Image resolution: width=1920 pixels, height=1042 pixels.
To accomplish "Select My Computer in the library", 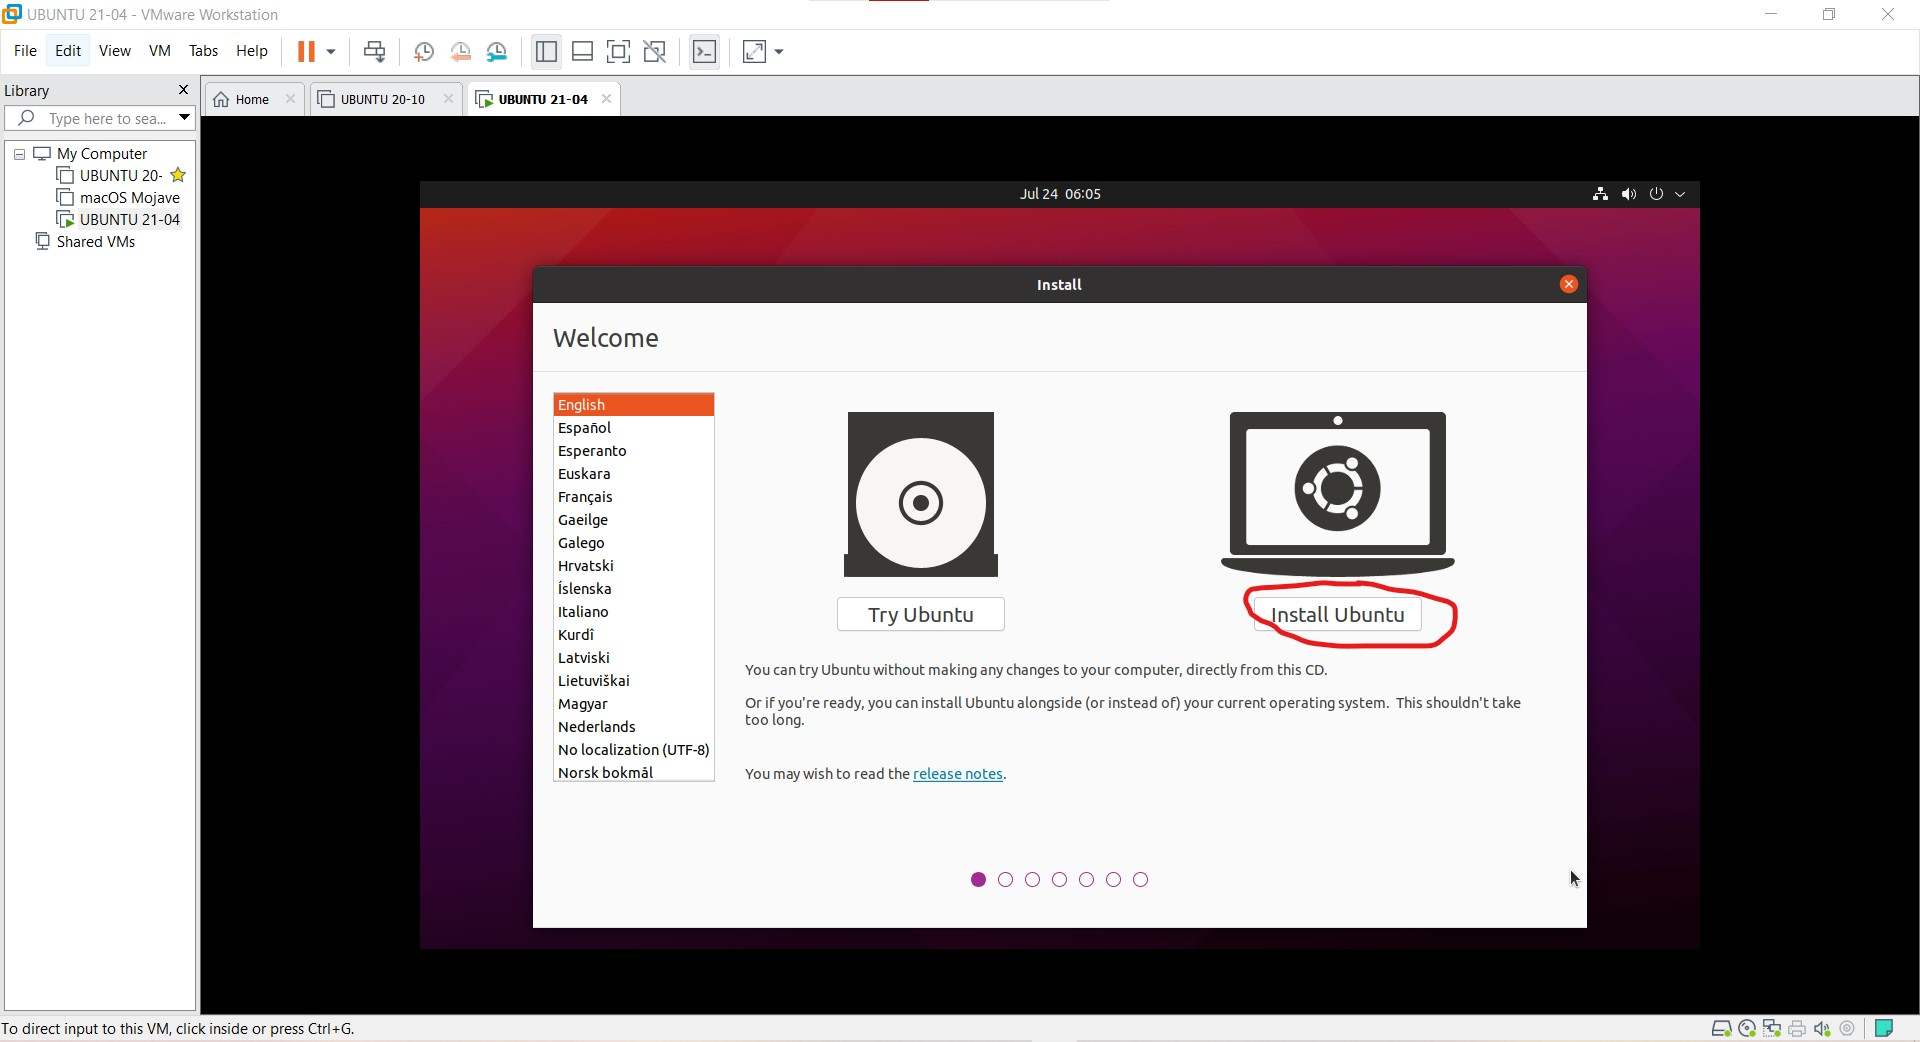I will pos(101,154).
